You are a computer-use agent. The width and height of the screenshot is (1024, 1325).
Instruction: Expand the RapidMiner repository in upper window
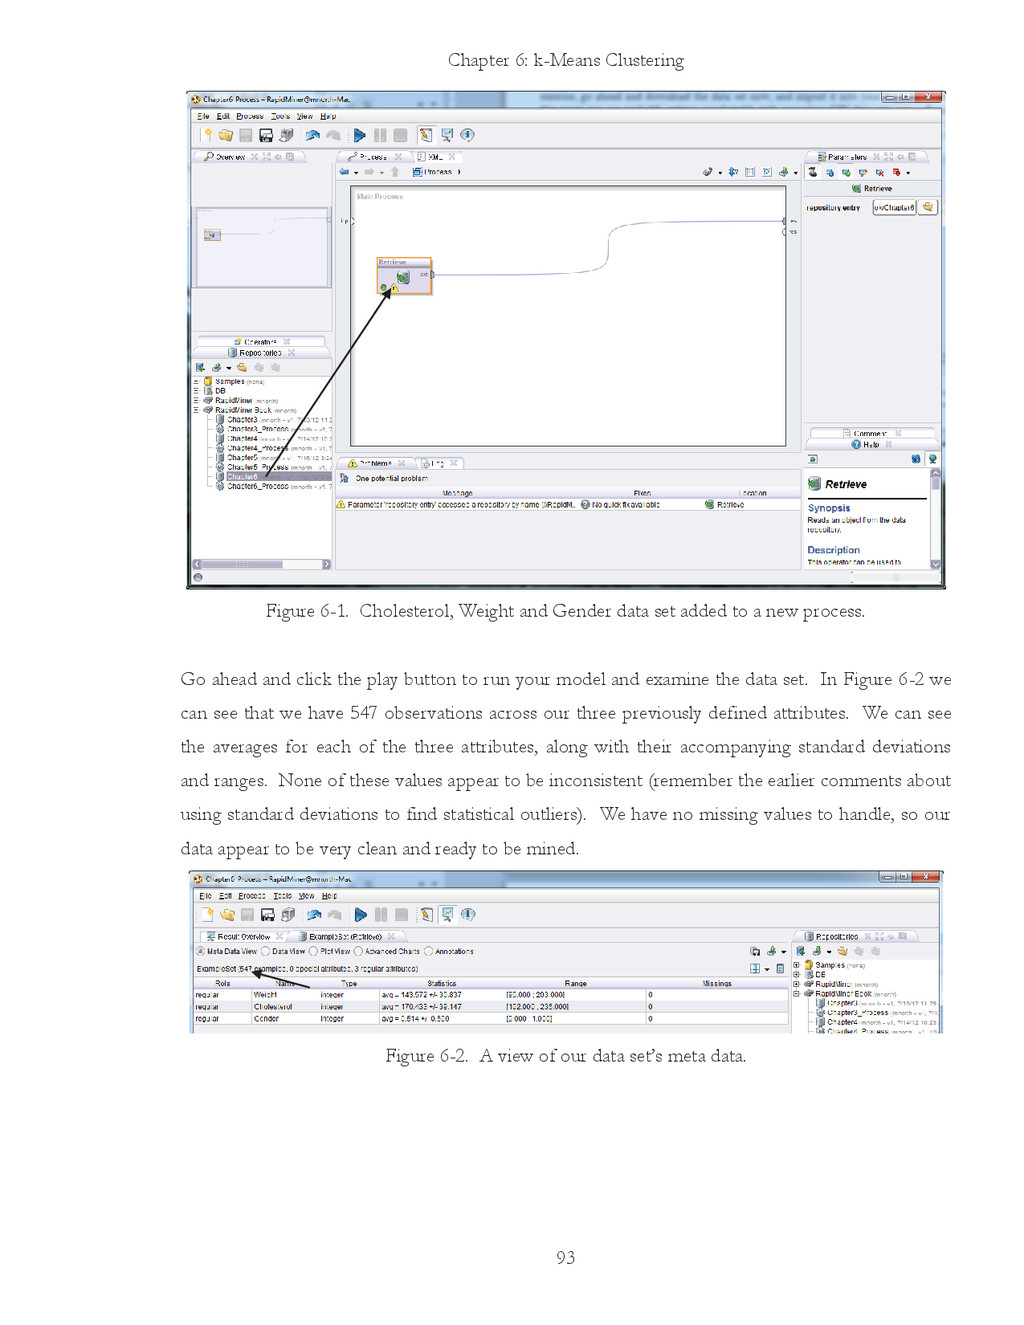(x=196, y=401)
